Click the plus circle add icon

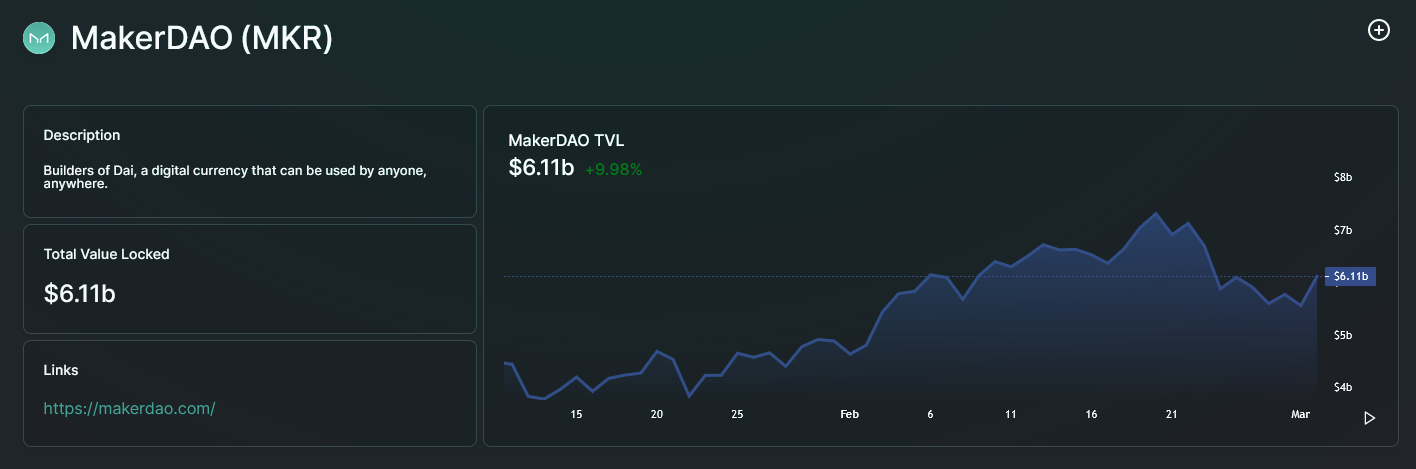[x=1379, y=30]
